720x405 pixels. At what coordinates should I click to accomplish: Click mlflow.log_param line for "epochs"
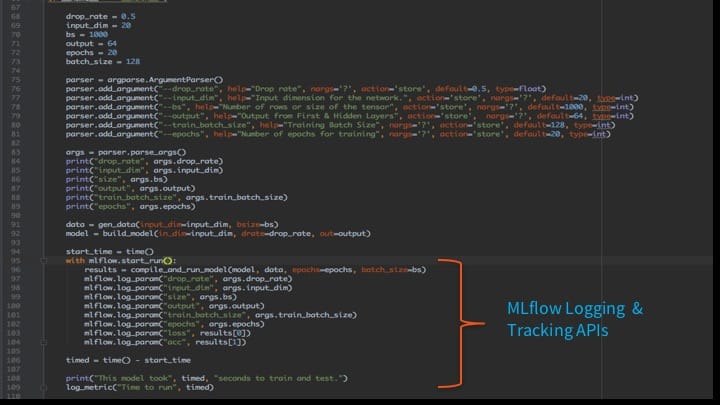174,324
